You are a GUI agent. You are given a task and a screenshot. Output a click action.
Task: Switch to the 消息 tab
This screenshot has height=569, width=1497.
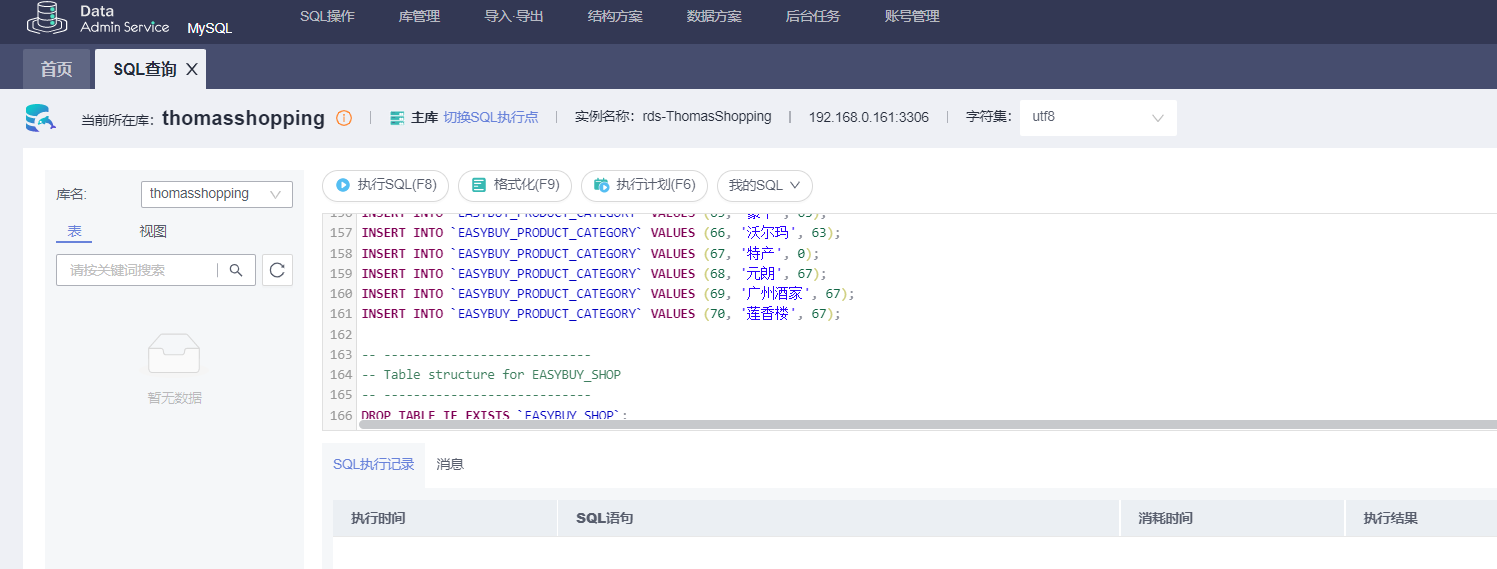(x=450, y=464)
